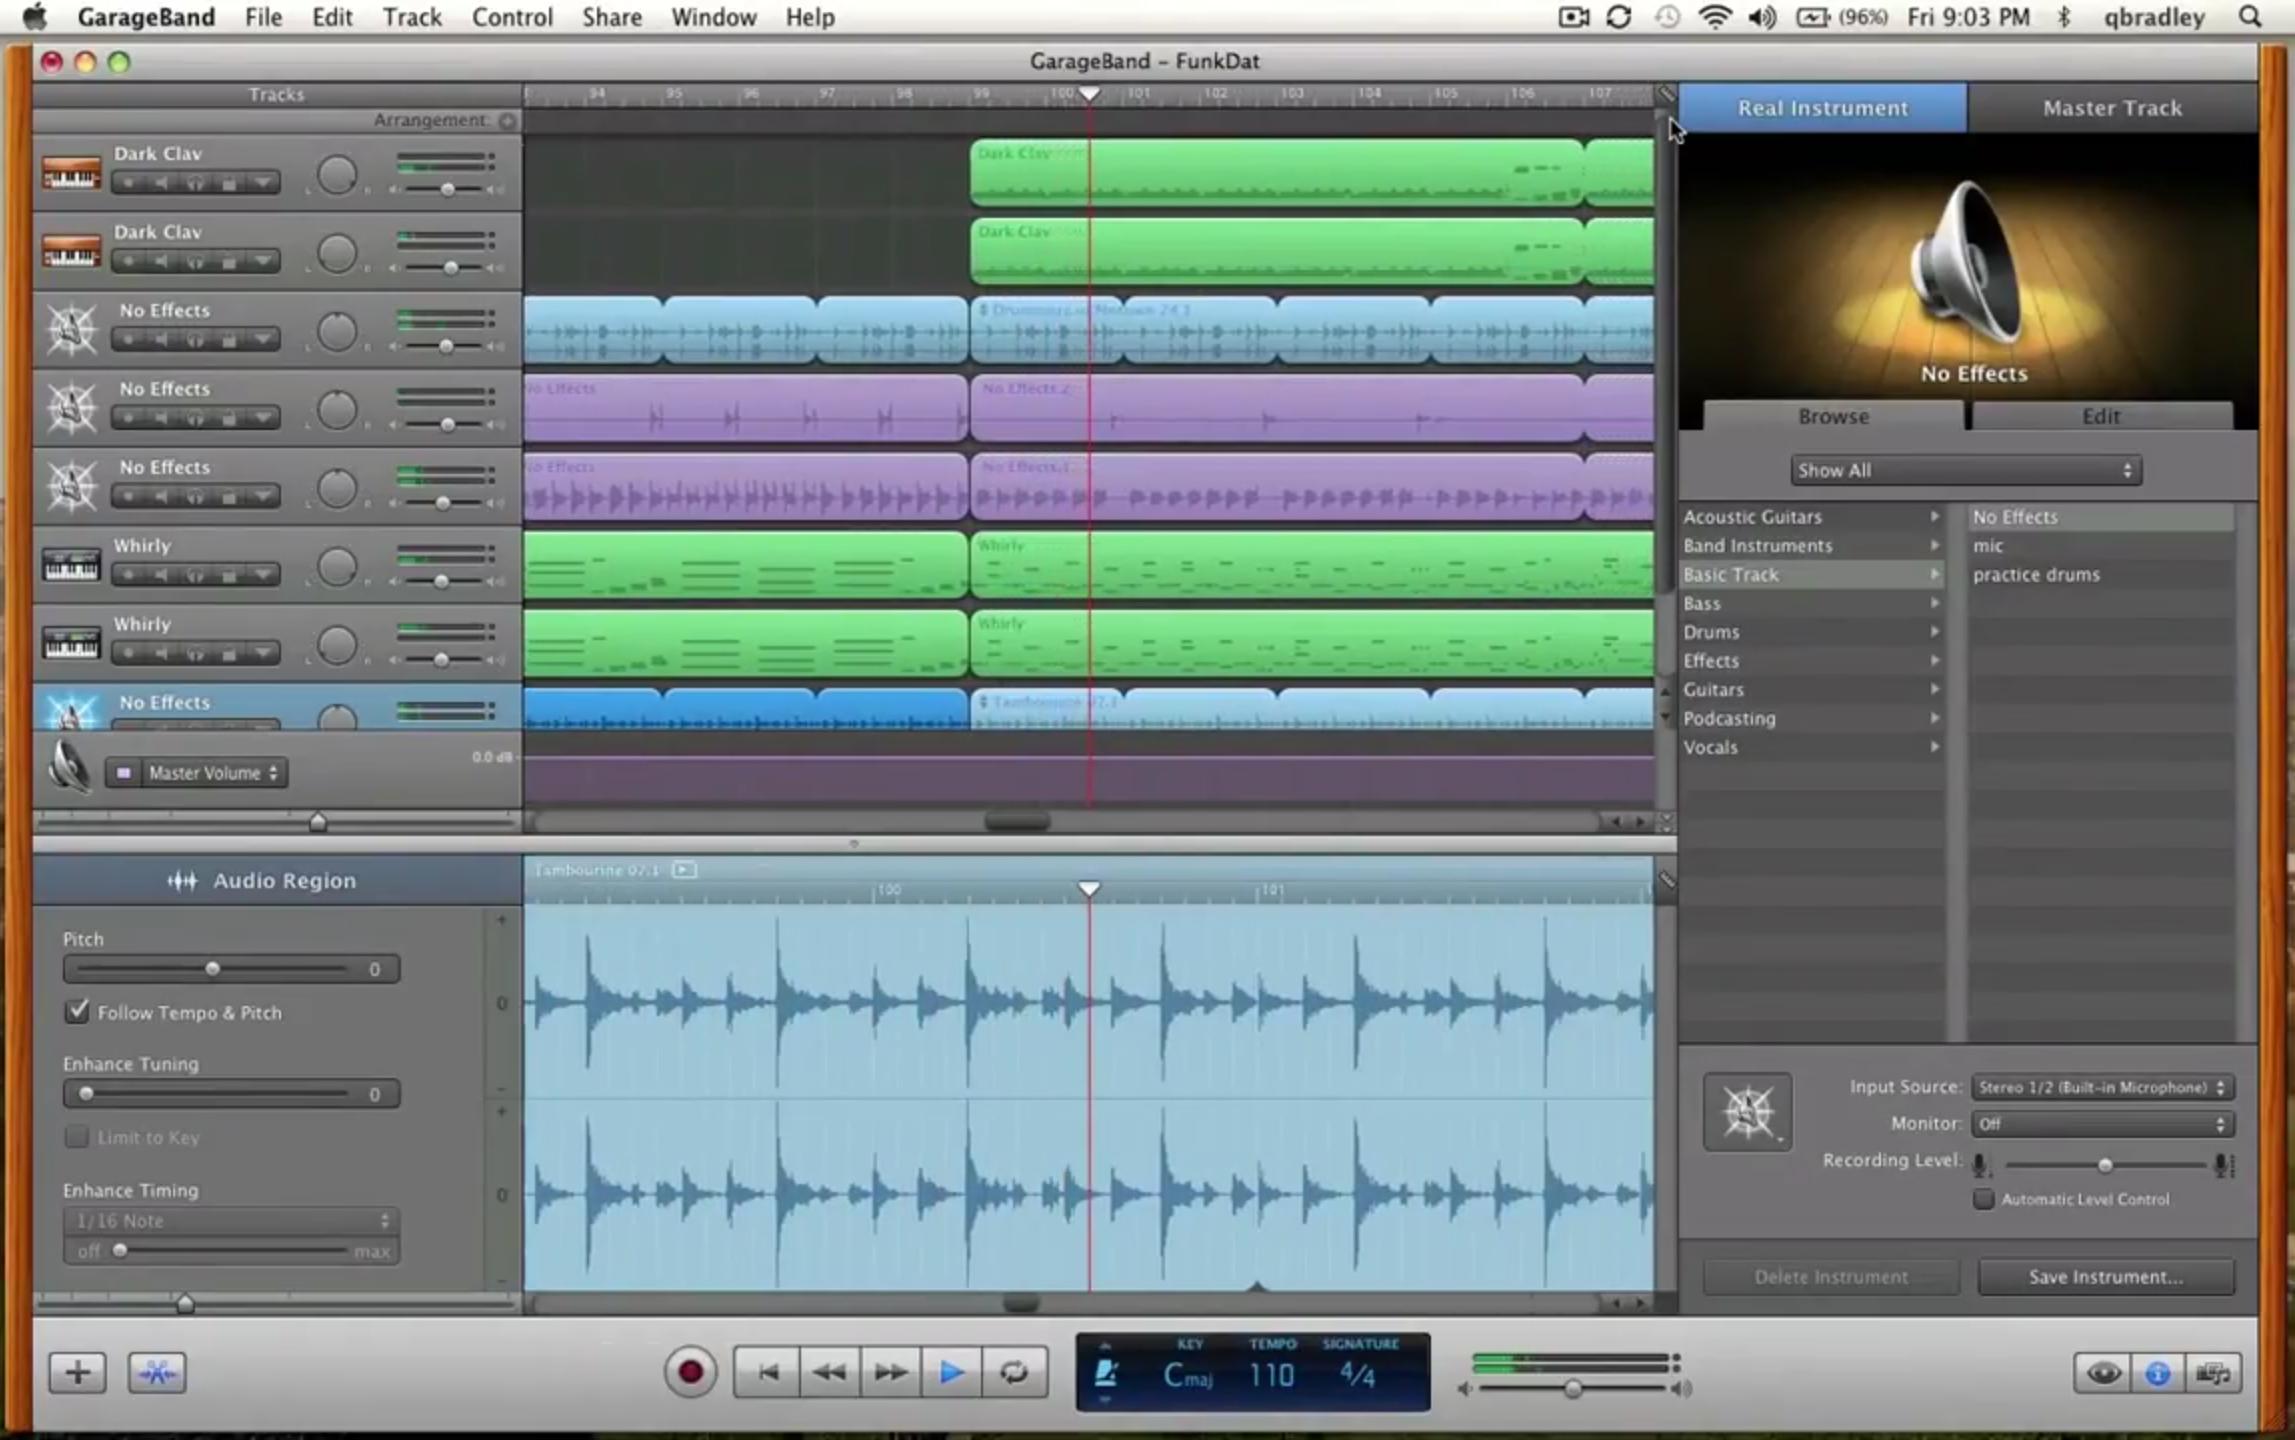Open the Control menu

512,17
